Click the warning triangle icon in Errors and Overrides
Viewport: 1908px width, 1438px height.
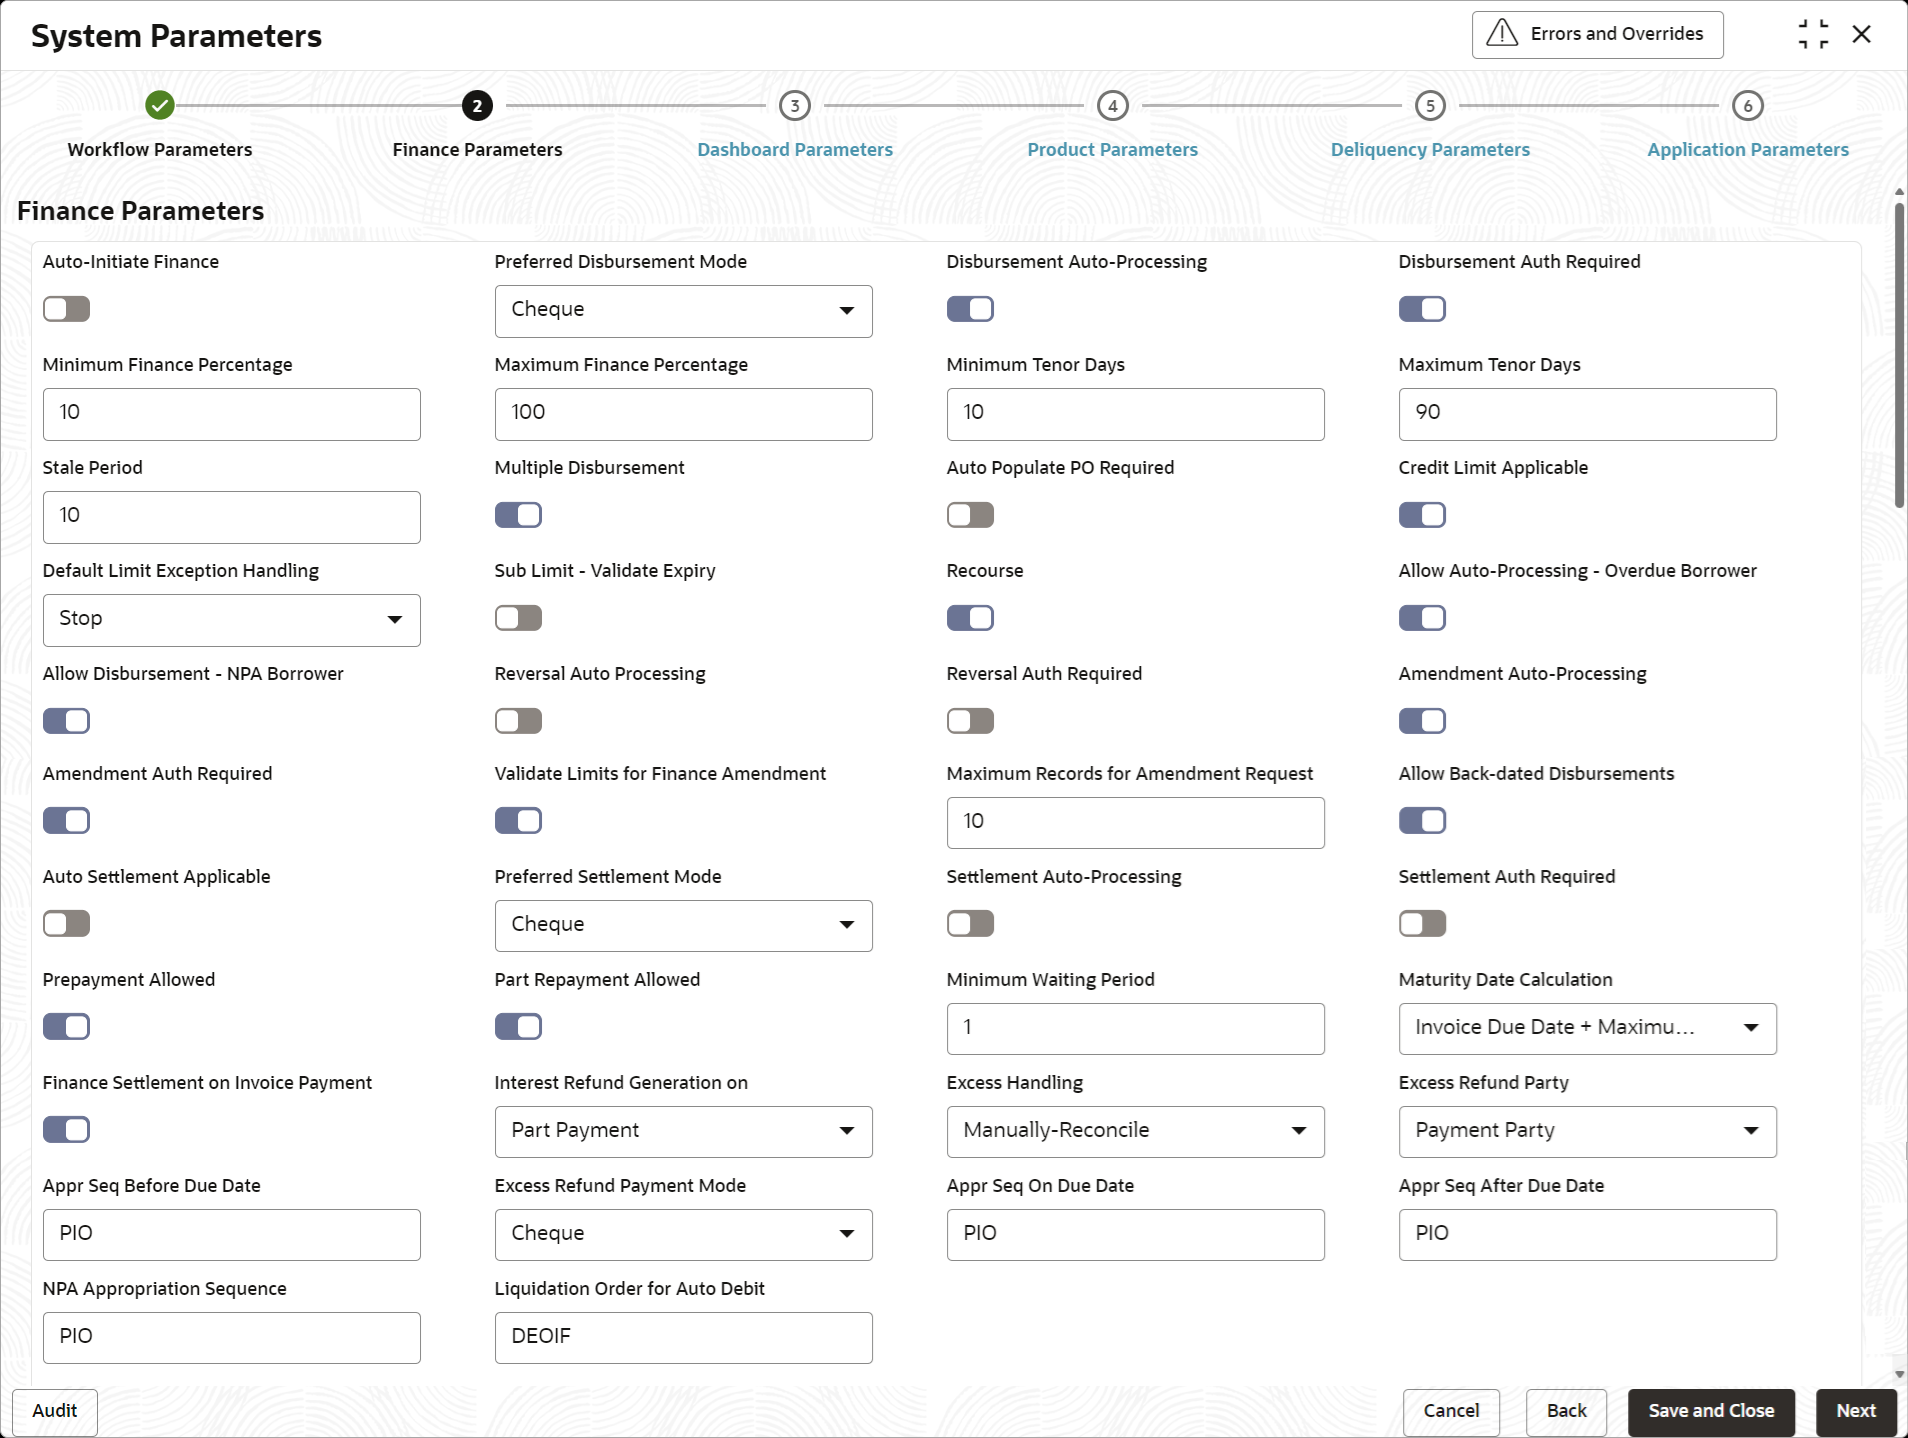point(1501,34)
